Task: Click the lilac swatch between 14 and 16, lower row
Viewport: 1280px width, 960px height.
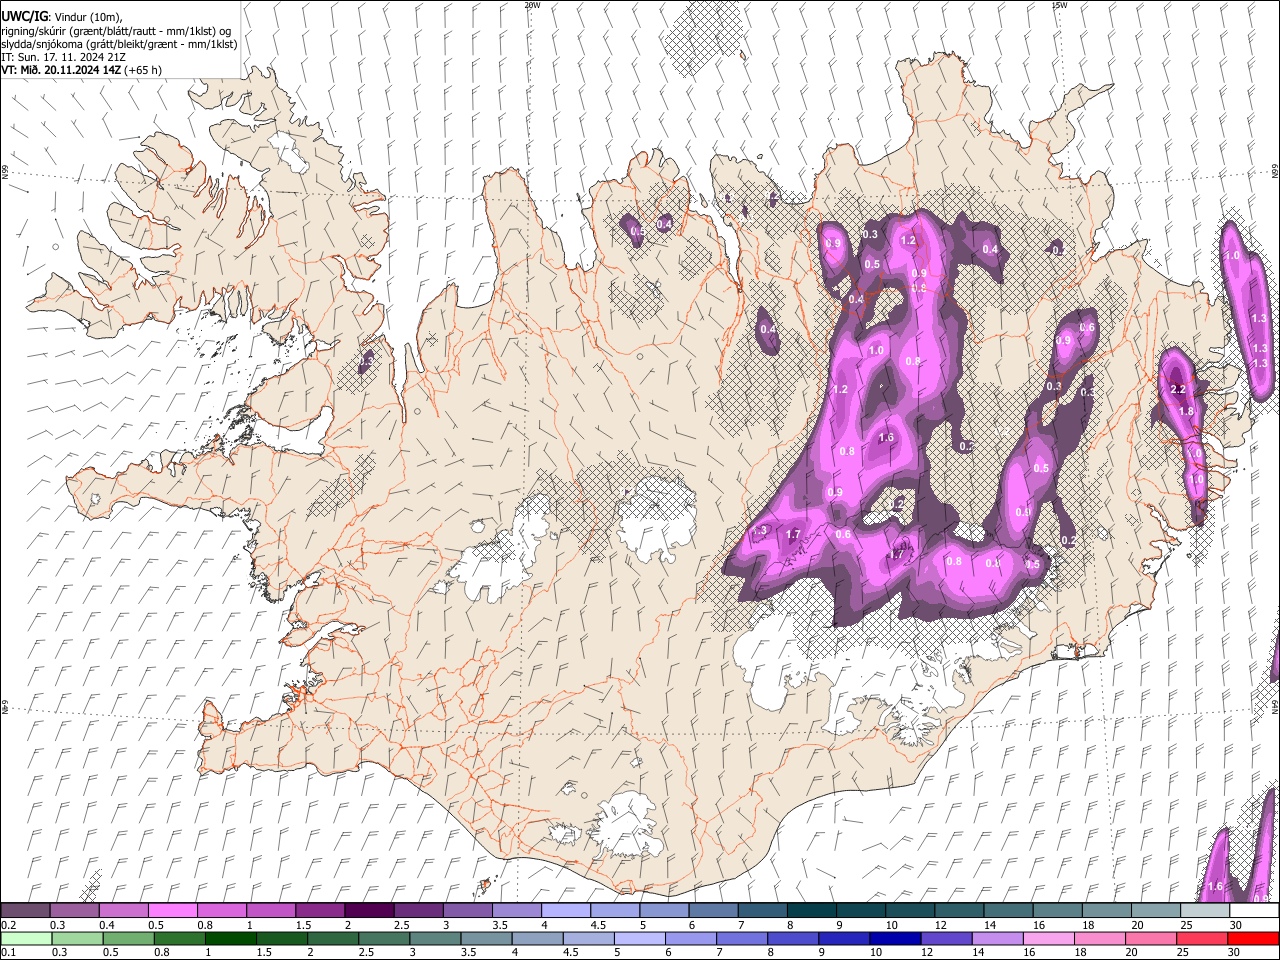Action: click(x=996, y=938)
